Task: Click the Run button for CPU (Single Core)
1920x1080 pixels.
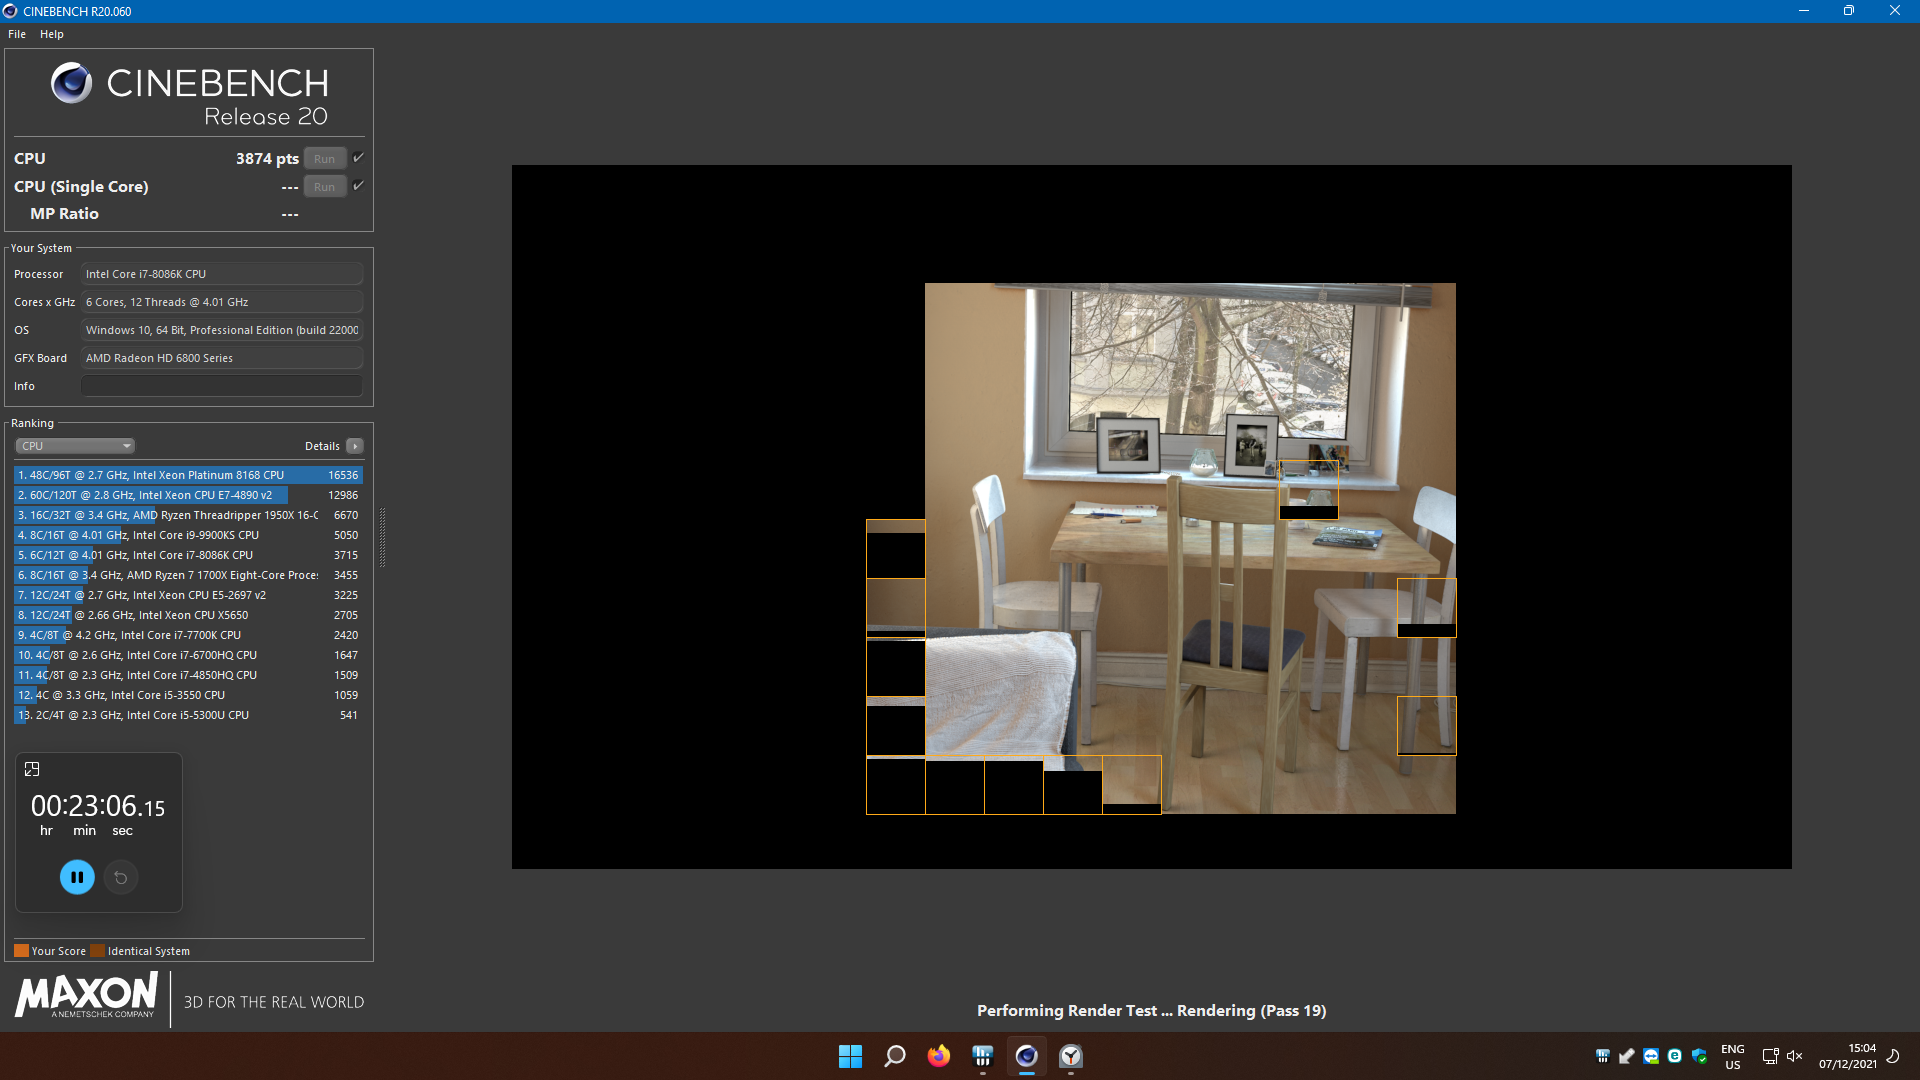Action: (325, 187)
